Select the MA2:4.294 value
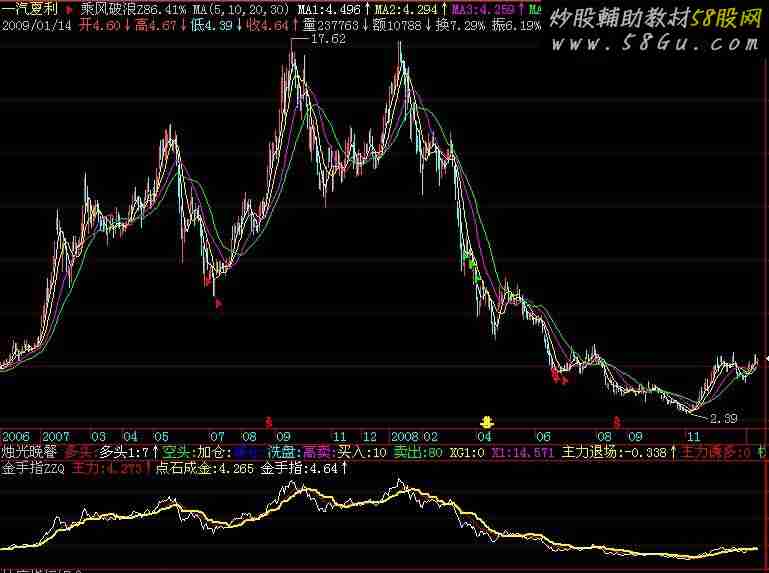Screen dimensions: 769x573 [406, 9]
